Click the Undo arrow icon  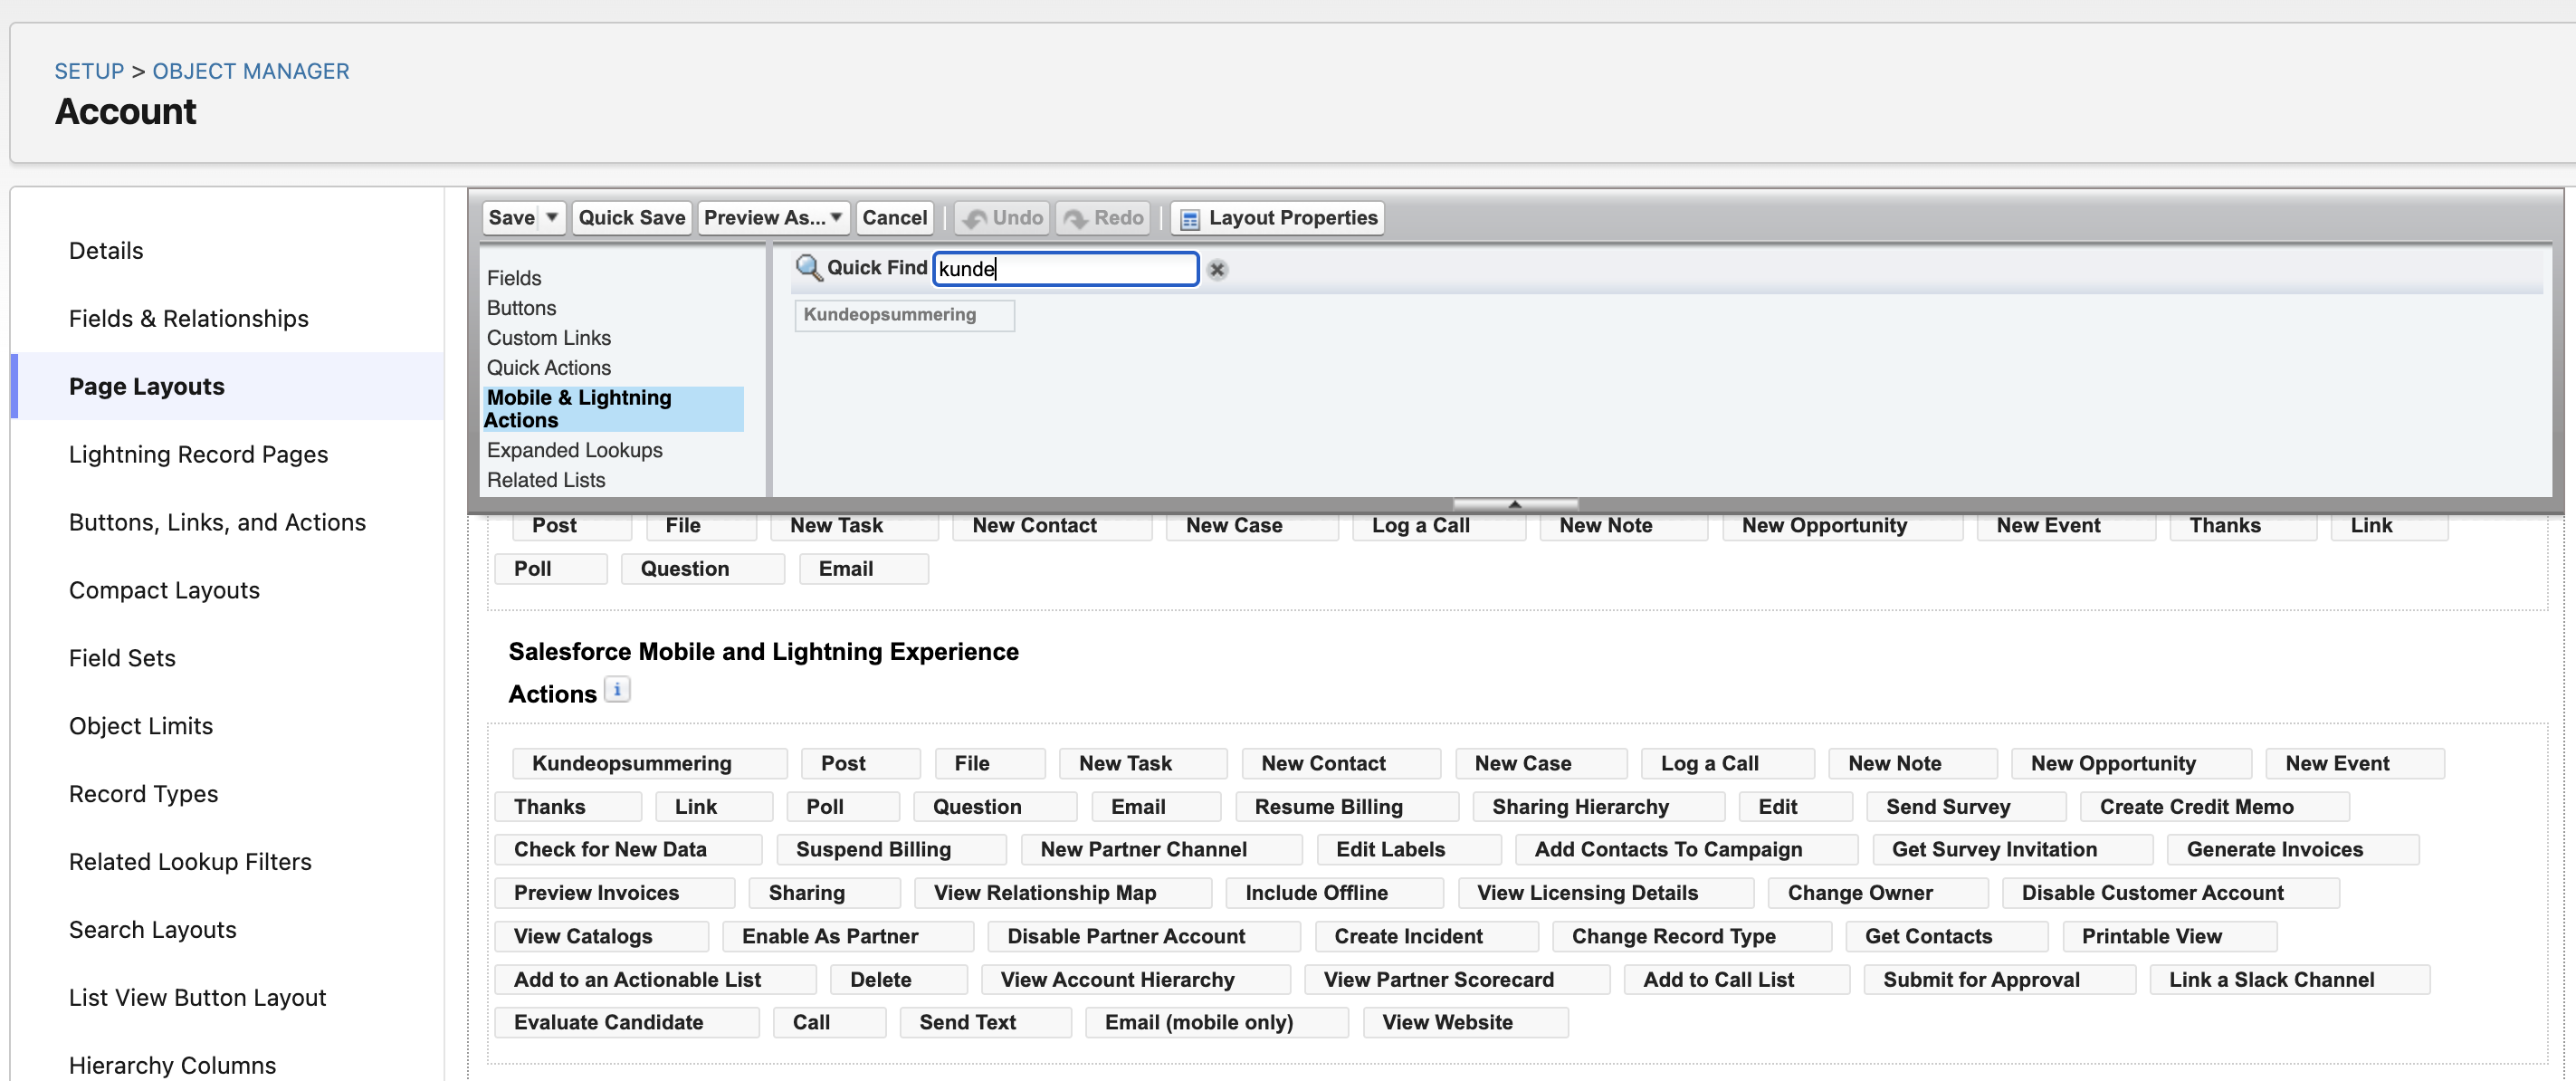pyautogui.click(x=974, y=217)
